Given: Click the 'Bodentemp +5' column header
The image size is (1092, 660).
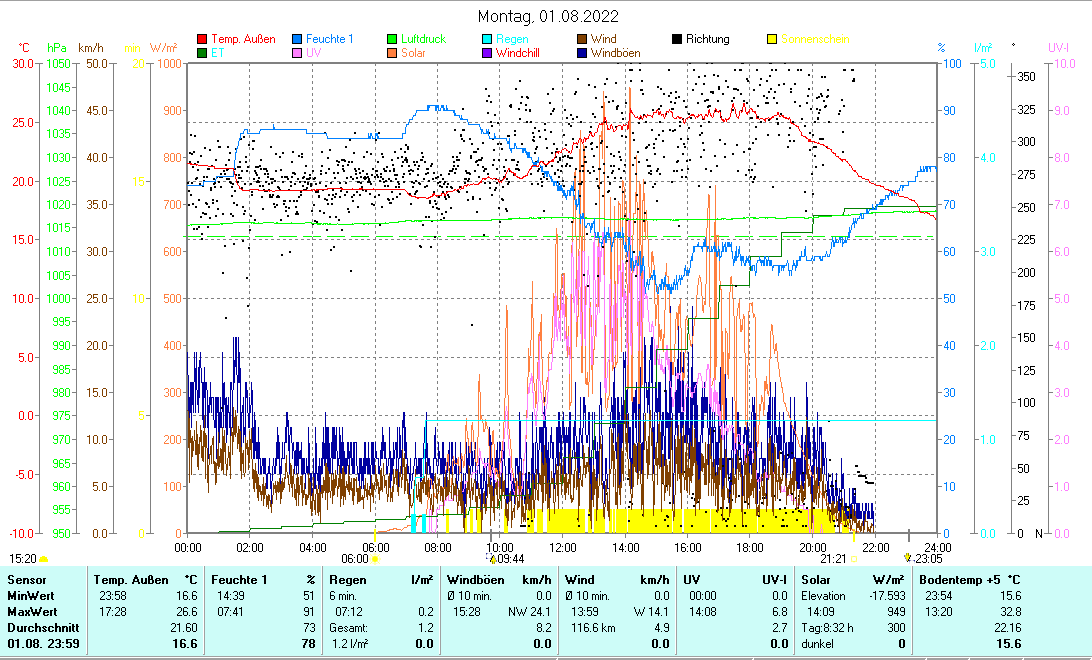Looking at the screenshot, I should pyautogui.click(x=959, y=580).
